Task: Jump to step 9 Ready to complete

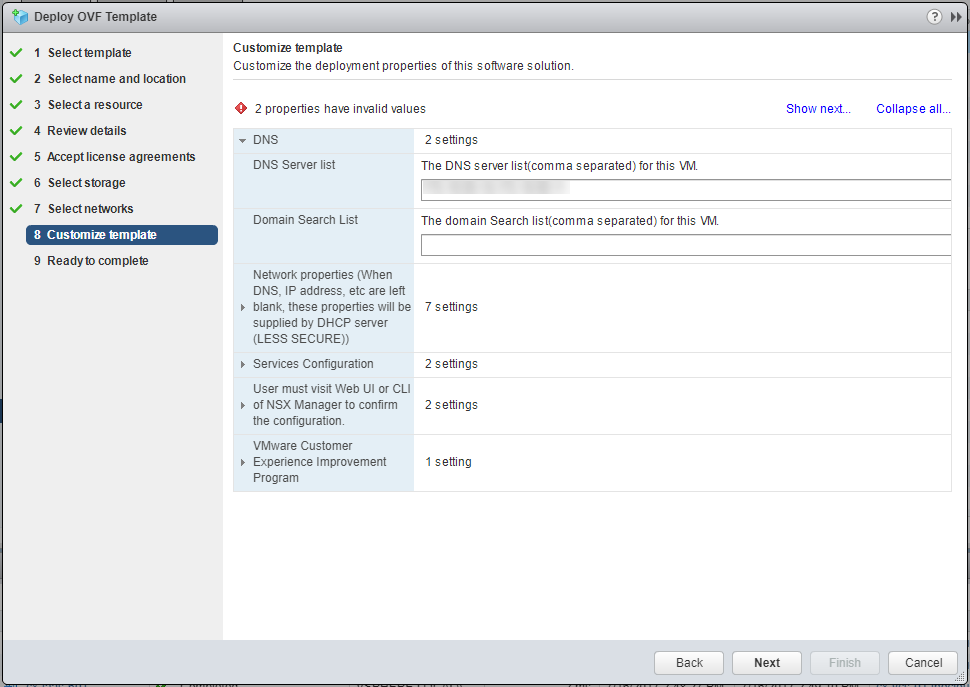Action: click(98, 261)
